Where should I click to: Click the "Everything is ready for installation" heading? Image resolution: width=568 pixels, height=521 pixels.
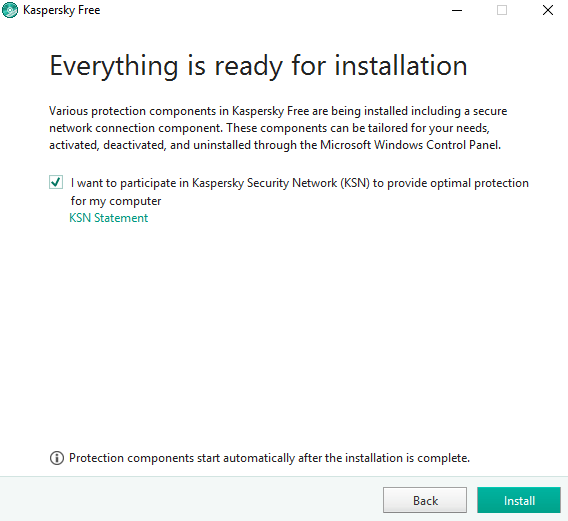(258, 66)
